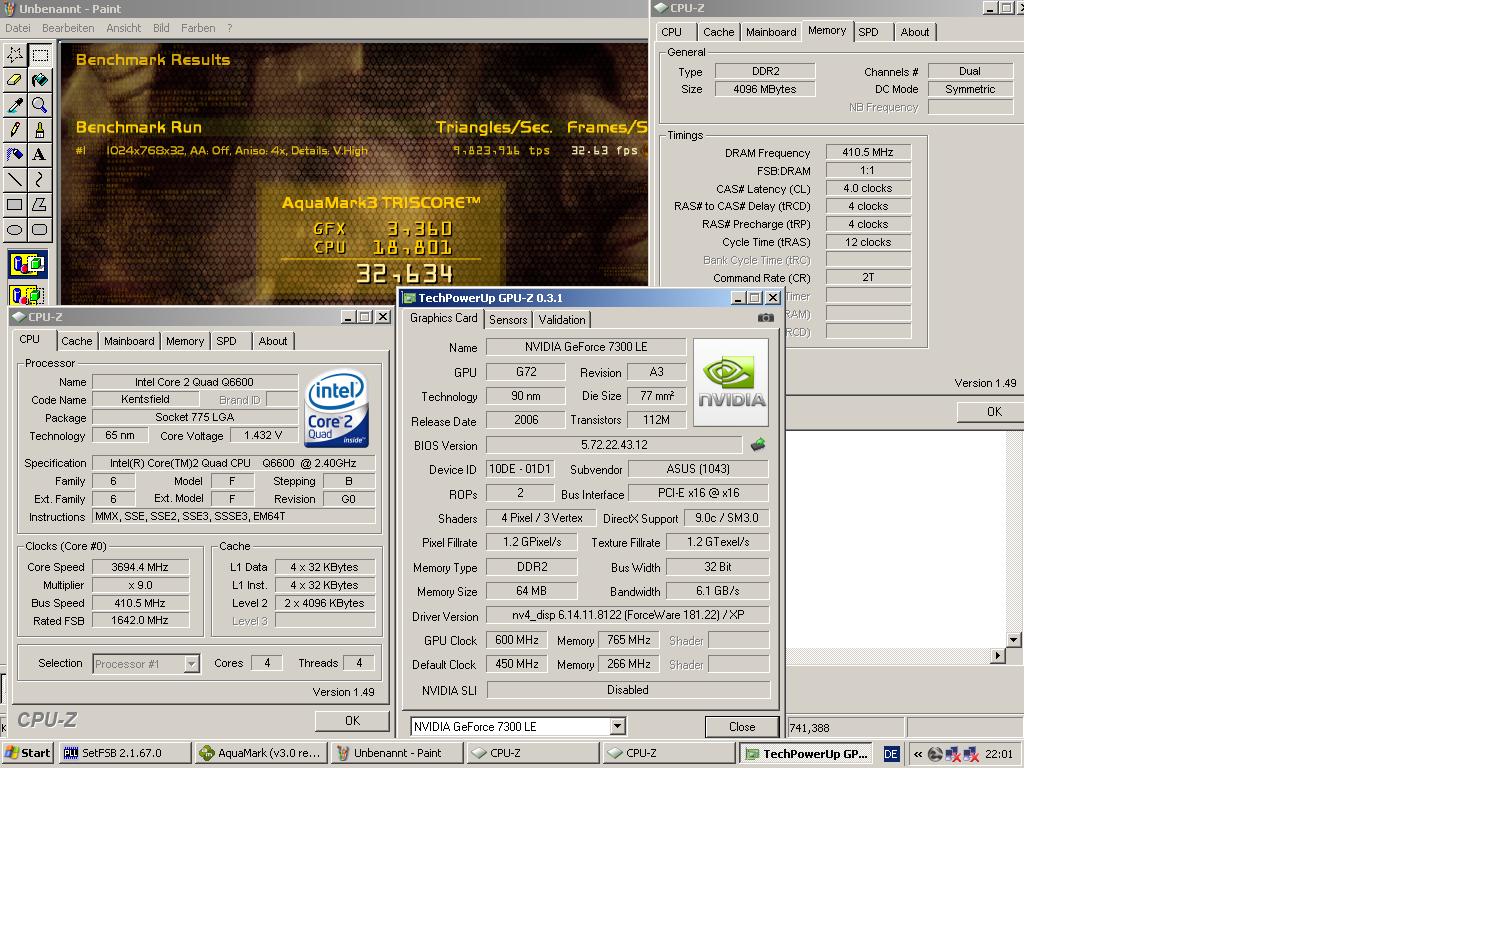Screen dimensions: 1512x945
Task: Expand the GeForce 7300 LE card dropdown
Action: point(617,727)
